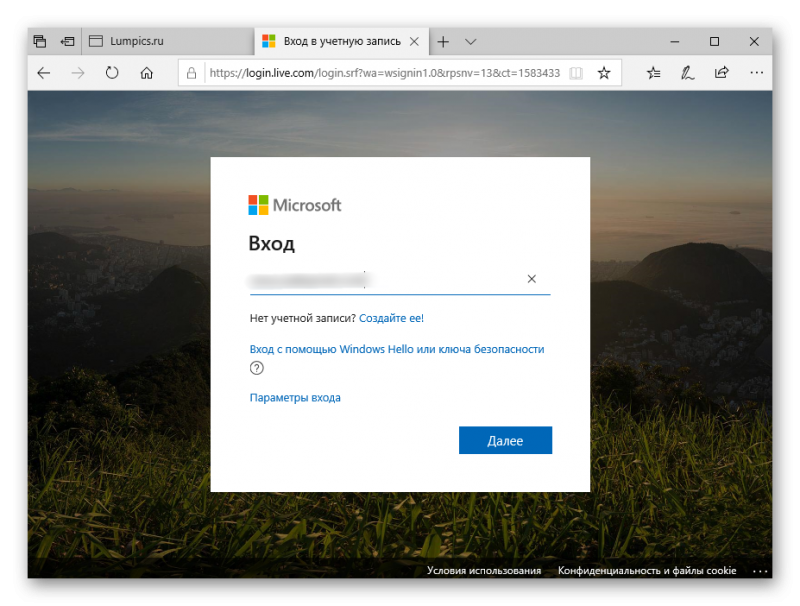800x606 pixels.
Task: Click the Microsoft logo
Action: tap(294, 205)
